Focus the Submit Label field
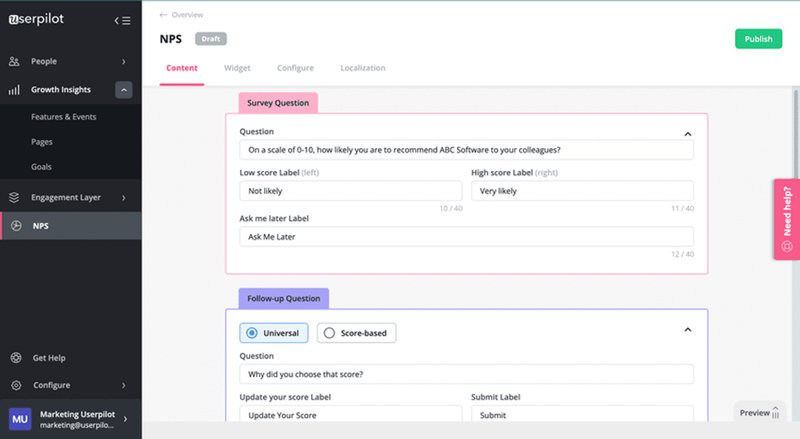Image resolution: width=800 pixels, height=439 pixels. point(582,414)
